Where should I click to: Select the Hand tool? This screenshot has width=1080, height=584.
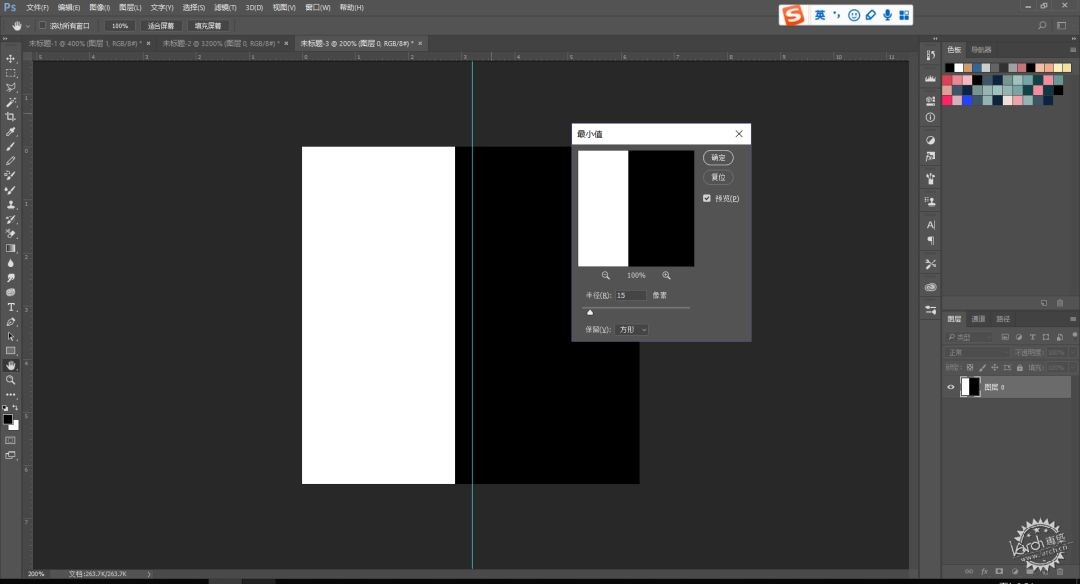pyautogui.click(x=10, y=365)
